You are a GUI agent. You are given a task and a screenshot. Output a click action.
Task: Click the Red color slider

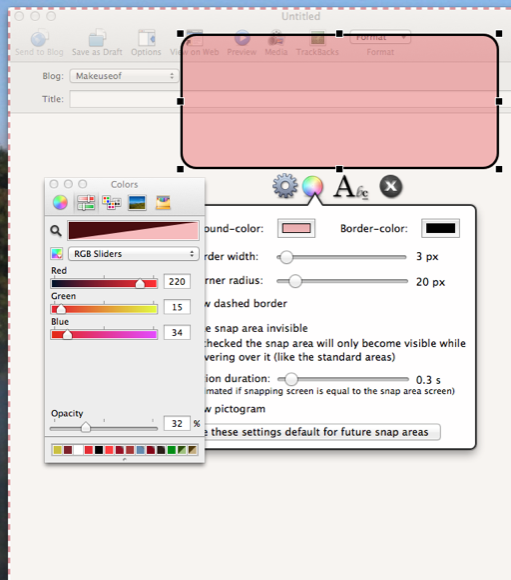tap(104, 283)
